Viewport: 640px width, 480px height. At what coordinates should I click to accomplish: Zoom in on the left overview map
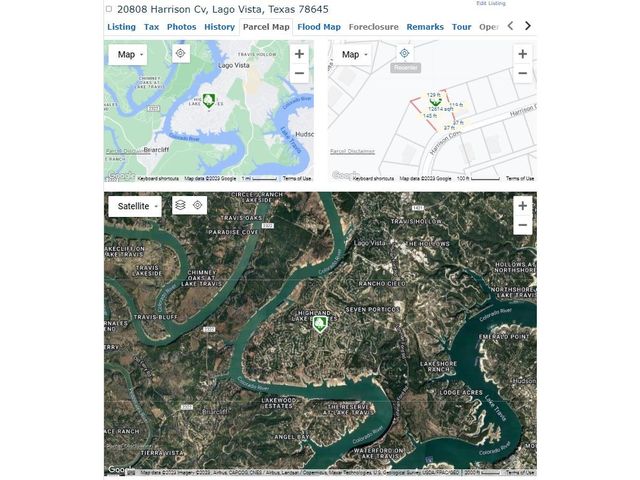(x=299, y=54)
